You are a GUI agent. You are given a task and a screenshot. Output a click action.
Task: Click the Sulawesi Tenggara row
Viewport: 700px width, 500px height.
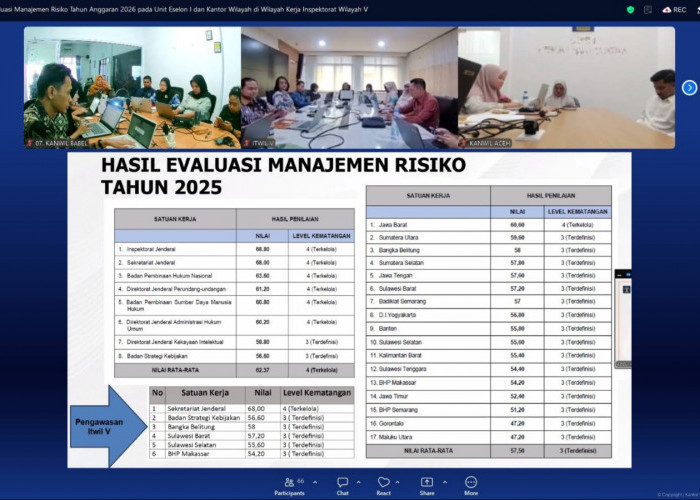pyautogui.click(x=489, y=369)
